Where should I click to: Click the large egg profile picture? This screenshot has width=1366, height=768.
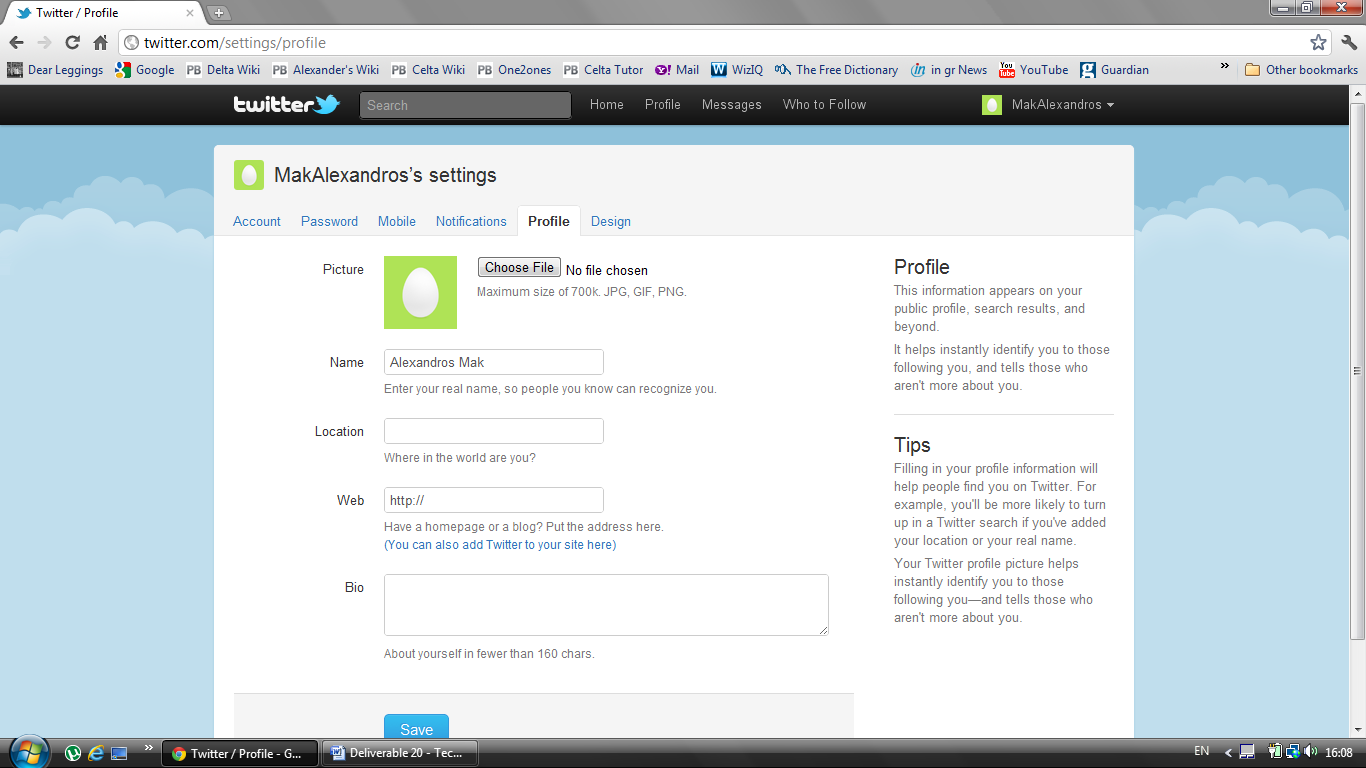click(x=420, y=292)
